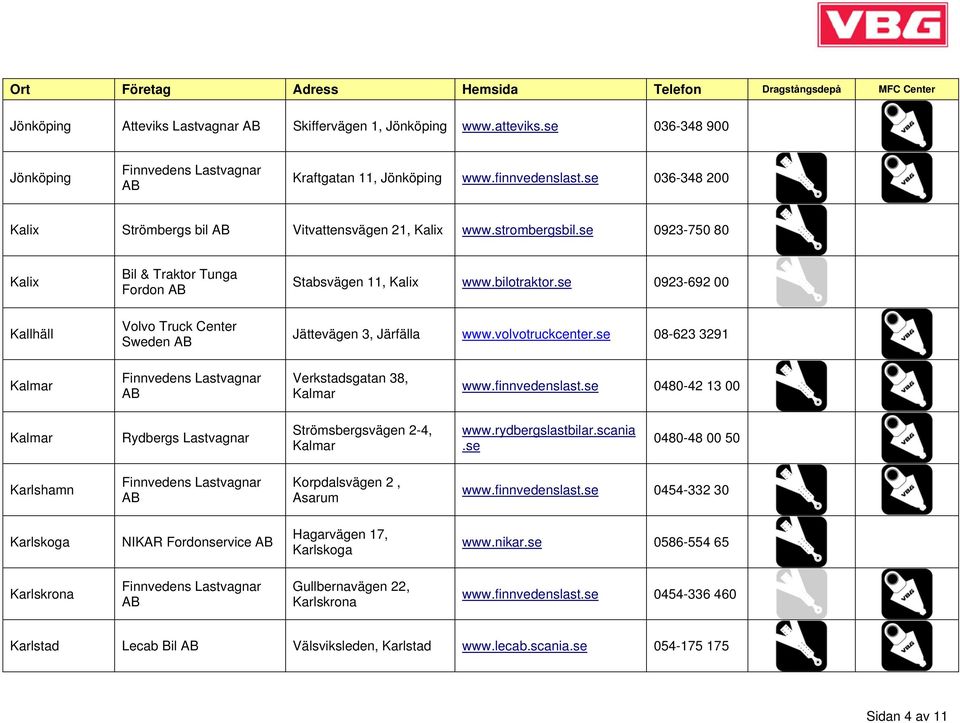Viewport: 960px width, 723px height.
Task: Click greyed Dragstångsdepå icon in Karlskrona row
Action: 801,594
